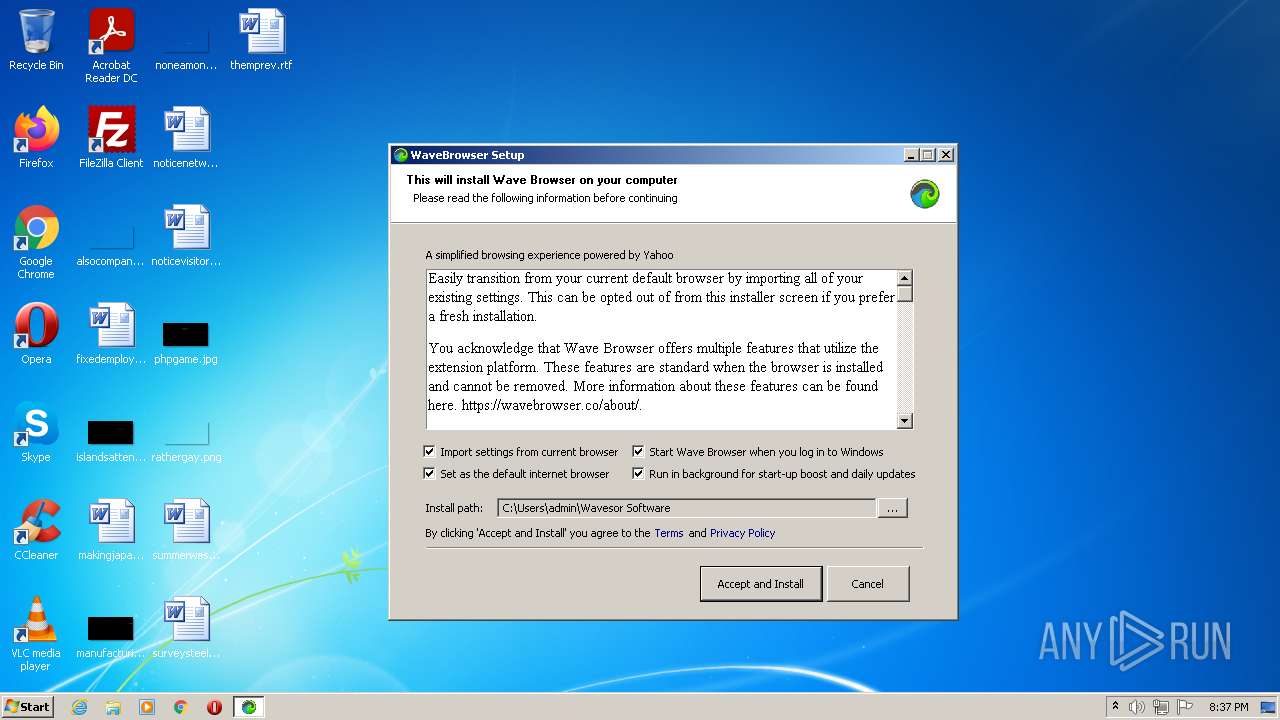The image size is (1280, 720).
Task: Close the WaveBrowser Setup window
Action: (x=945, y=155)
